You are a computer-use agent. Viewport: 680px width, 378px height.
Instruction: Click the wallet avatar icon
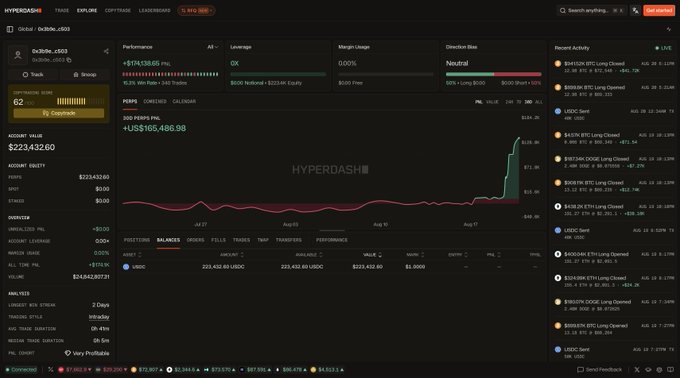pos(18,55)
